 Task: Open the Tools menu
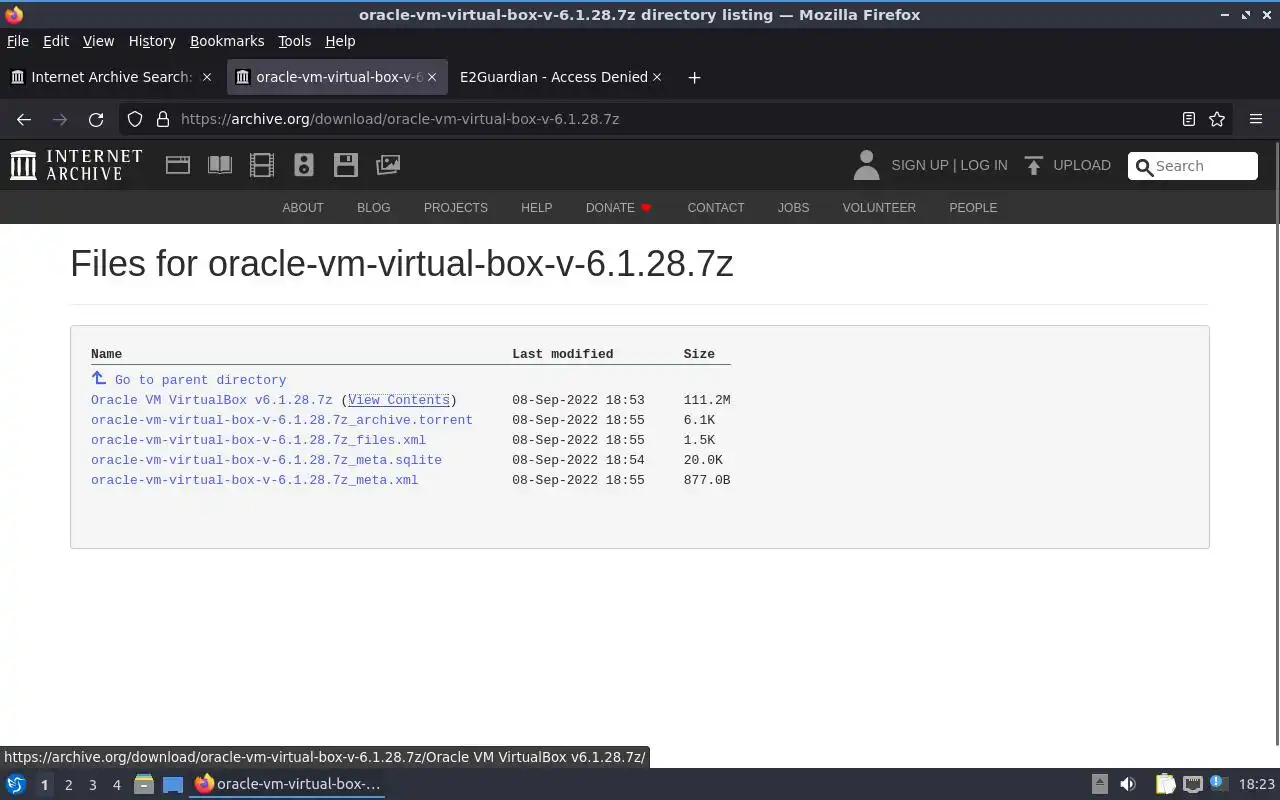294,41
